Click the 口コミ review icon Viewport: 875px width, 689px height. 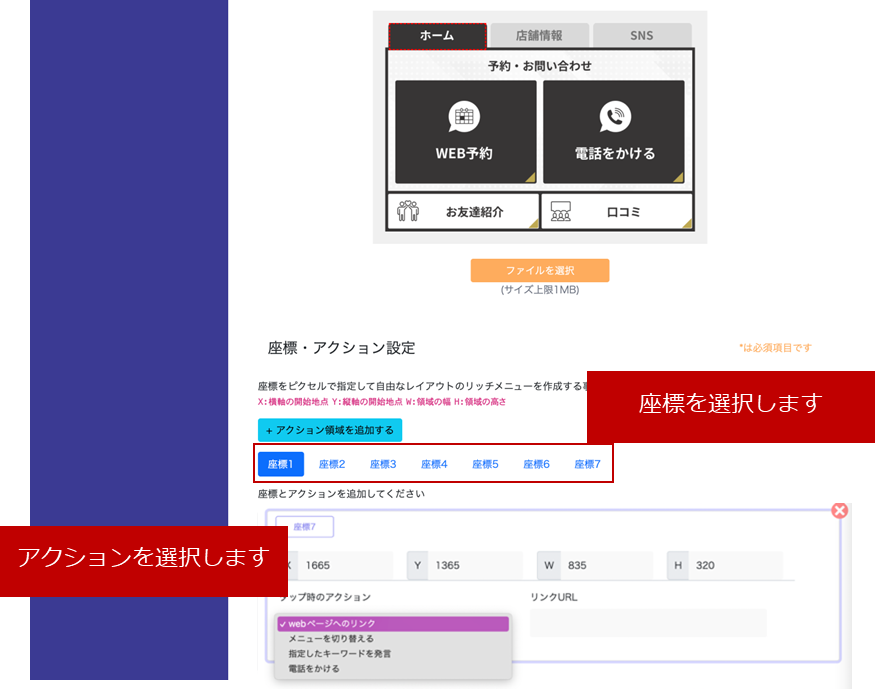[x=561, y=212]
